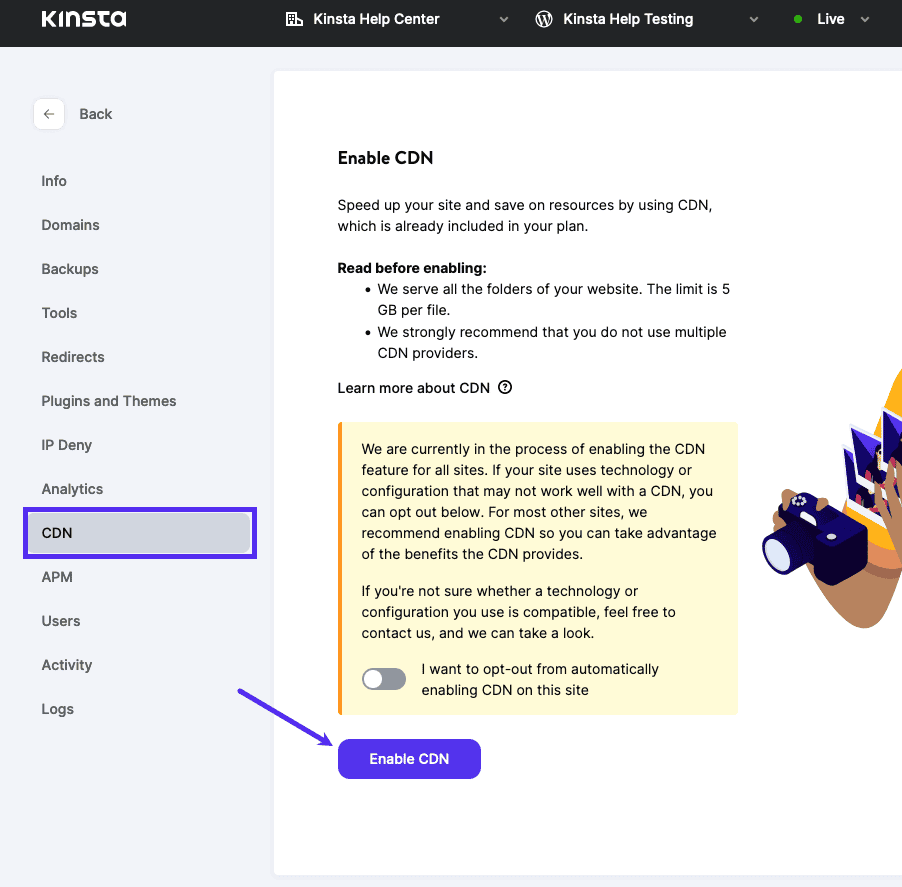Select the Analytics section in the sidebar

click(x=72, y=489)
